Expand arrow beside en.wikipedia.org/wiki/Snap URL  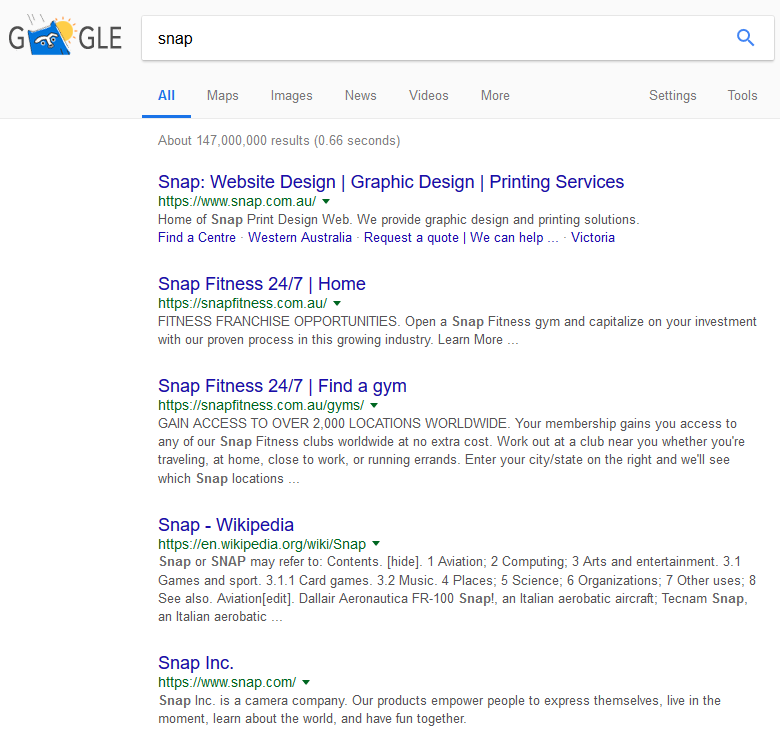tap(376, 544)
